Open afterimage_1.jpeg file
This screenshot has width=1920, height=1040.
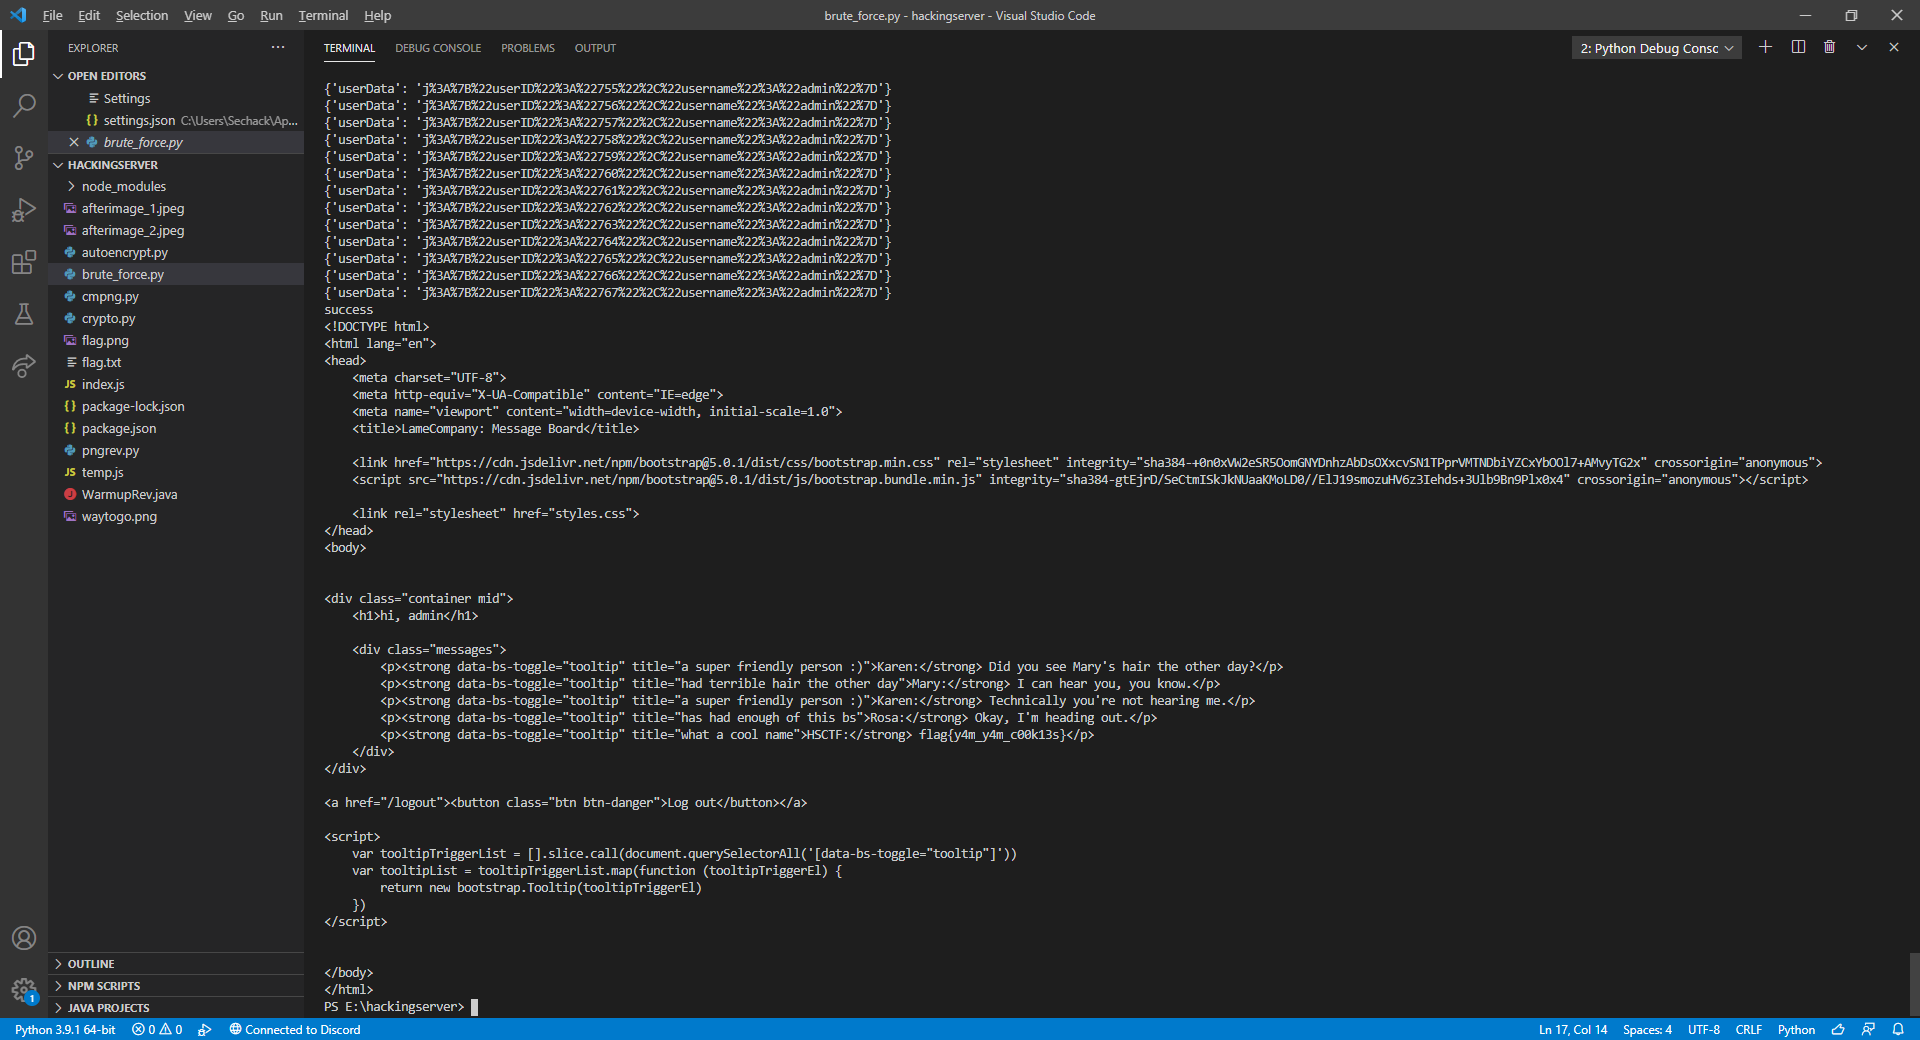[x=176, y=209]
